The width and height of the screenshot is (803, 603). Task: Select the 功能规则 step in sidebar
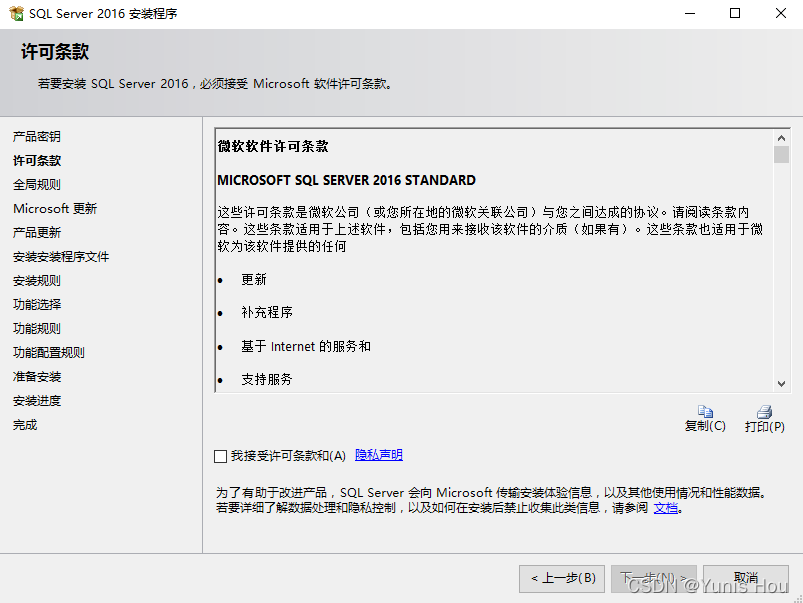(37, 328)
